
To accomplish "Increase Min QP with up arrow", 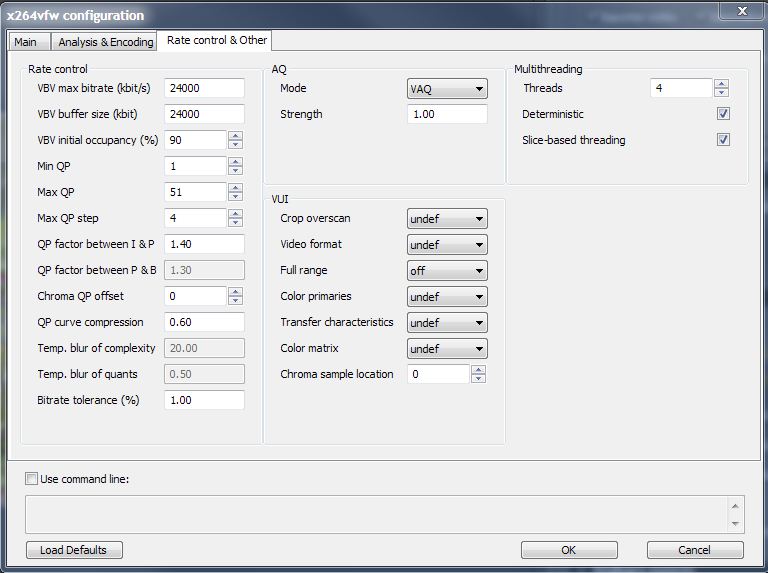I will 236,162.
